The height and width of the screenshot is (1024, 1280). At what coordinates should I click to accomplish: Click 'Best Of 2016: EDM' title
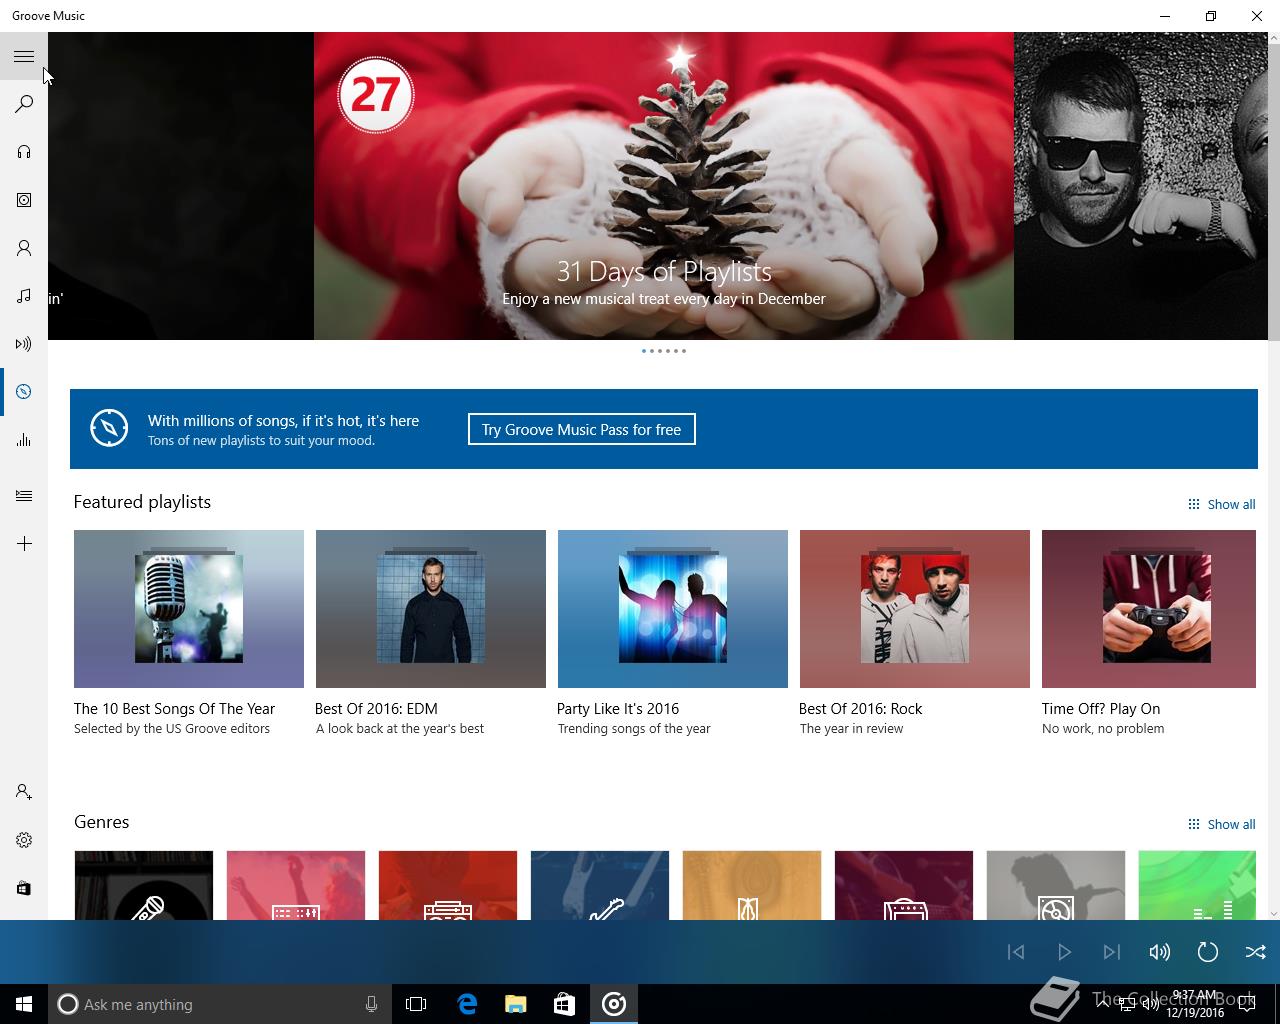tap(376, 708)
